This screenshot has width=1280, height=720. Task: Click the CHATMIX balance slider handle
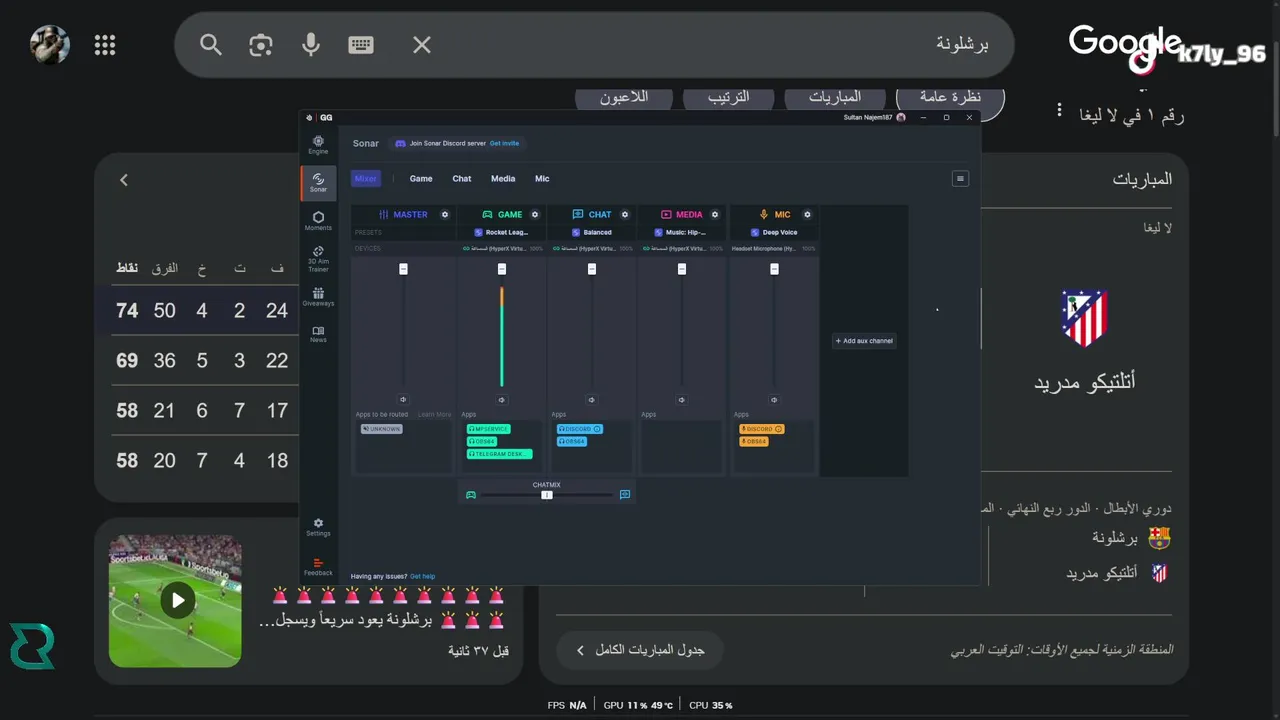point(547,494)
